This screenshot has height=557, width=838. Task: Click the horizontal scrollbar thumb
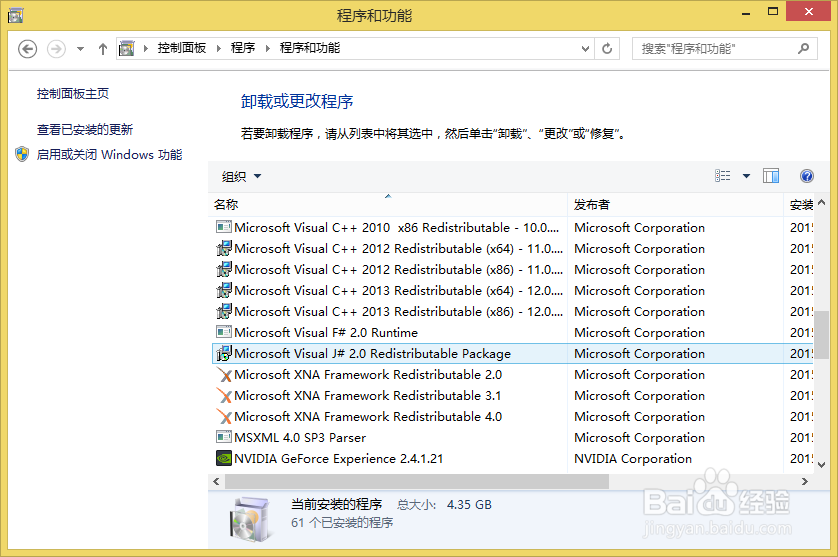(417, 482)
